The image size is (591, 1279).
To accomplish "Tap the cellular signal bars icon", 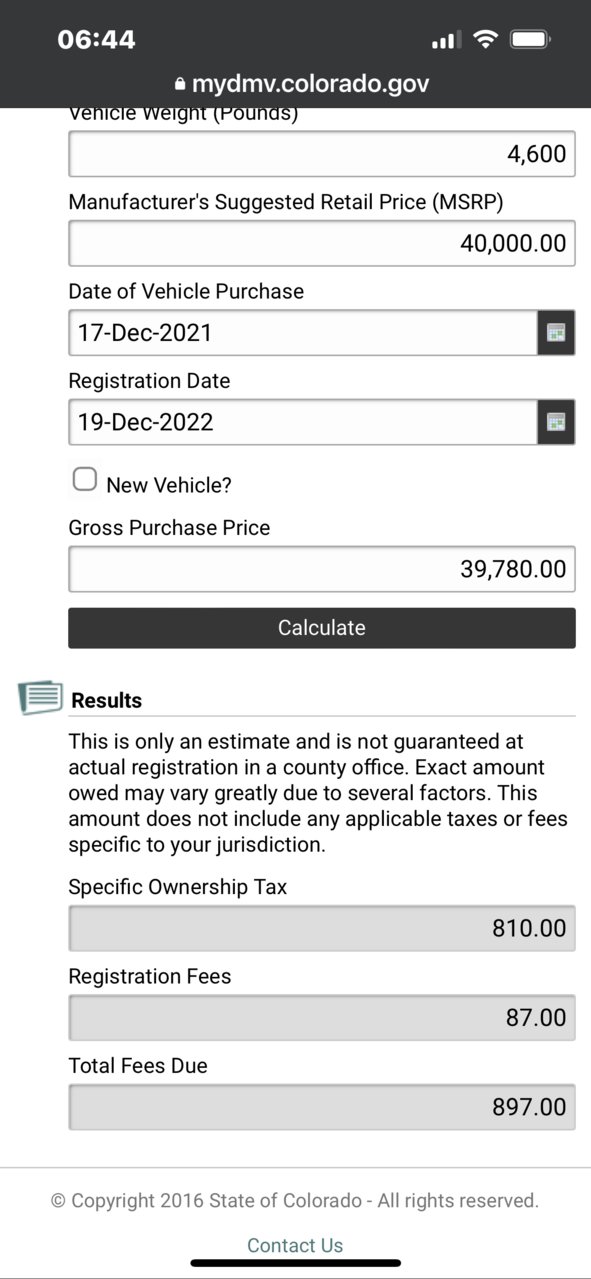I will click(446, 41).
